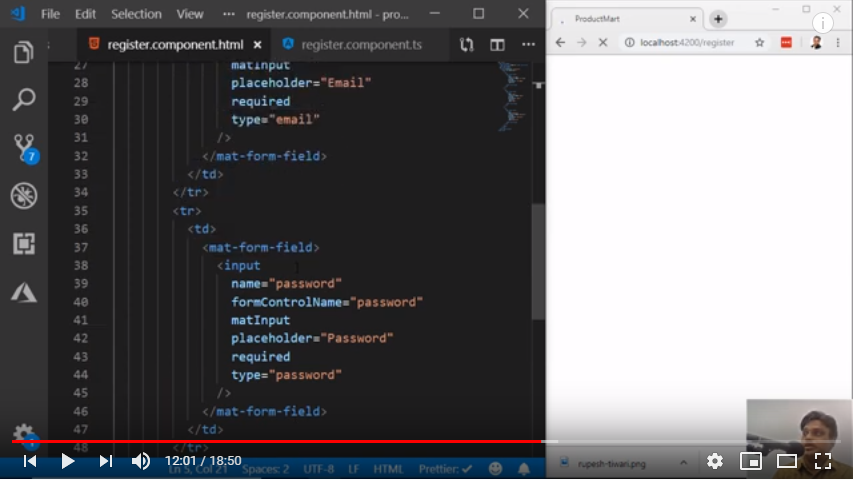
Task: Expand options for rupesh-tiwari.png download
Action: 684,462
